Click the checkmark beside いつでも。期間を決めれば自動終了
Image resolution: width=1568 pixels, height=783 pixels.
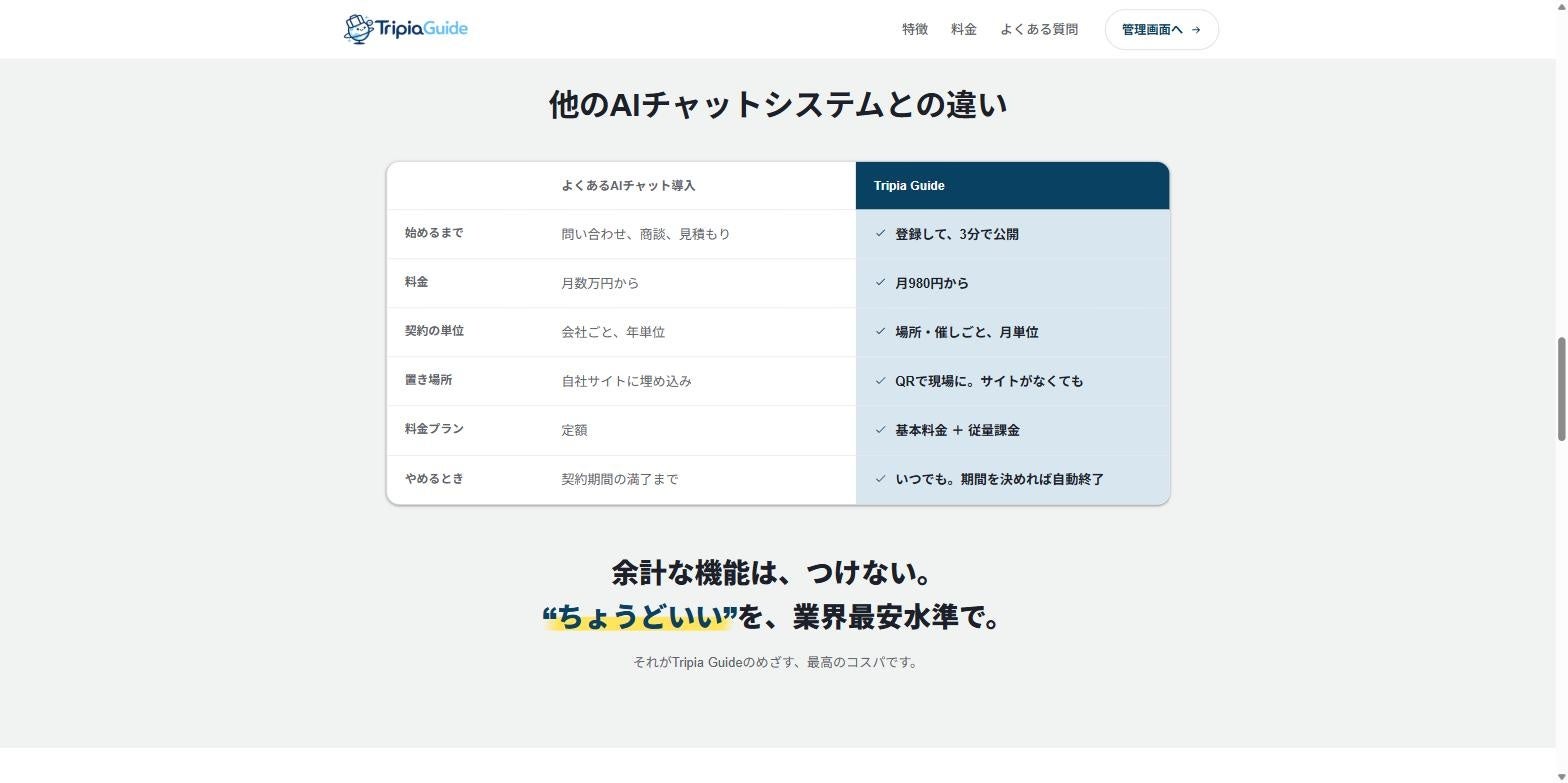pos(880,478)
